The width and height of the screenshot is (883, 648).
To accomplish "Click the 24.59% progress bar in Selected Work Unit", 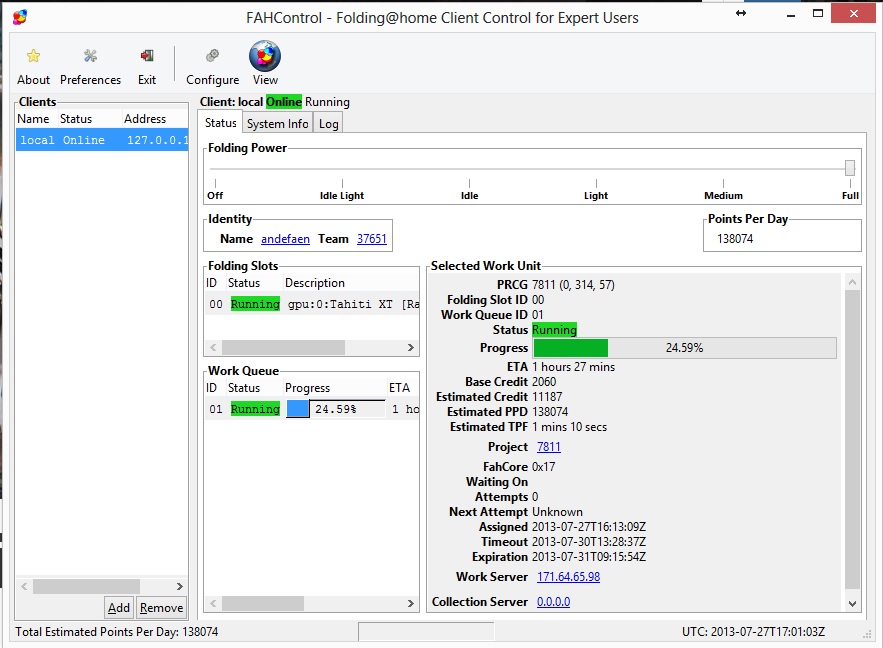I will click(685, 348).
